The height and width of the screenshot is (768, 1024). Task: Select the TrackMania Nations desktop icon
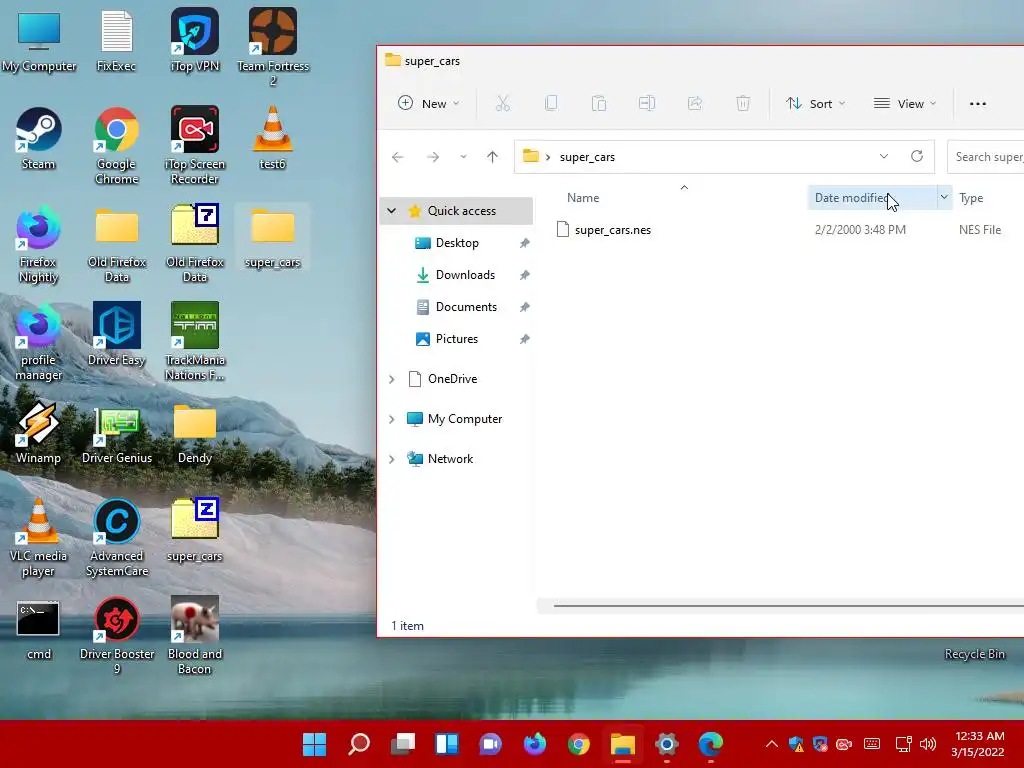tap(195, 342)
